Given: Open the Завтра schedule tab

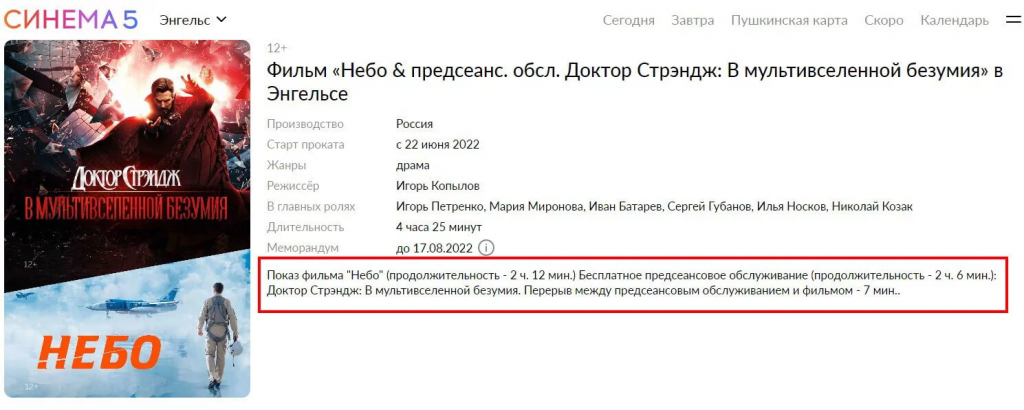Looking at the screenshot, I should point(693,20).
